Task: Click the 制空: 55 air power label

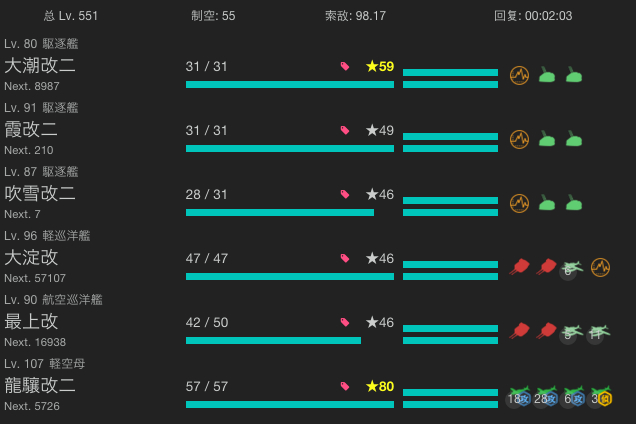Action: click(x=213, y=16)
